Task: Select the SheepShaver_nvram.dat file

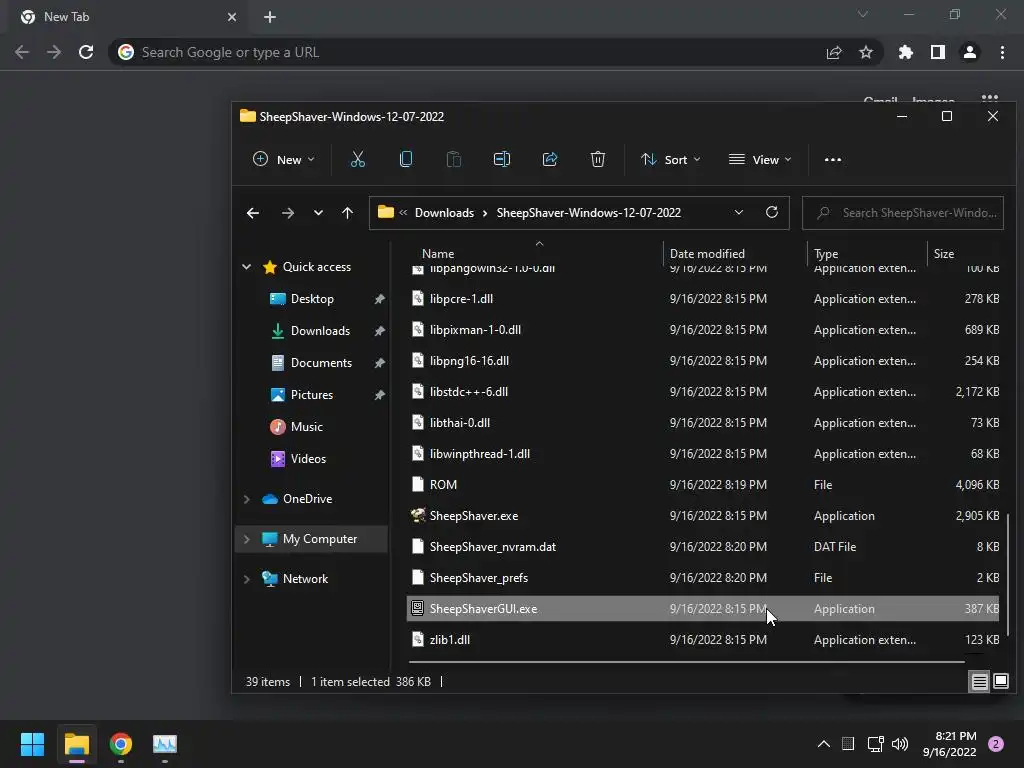Action: 703,547
